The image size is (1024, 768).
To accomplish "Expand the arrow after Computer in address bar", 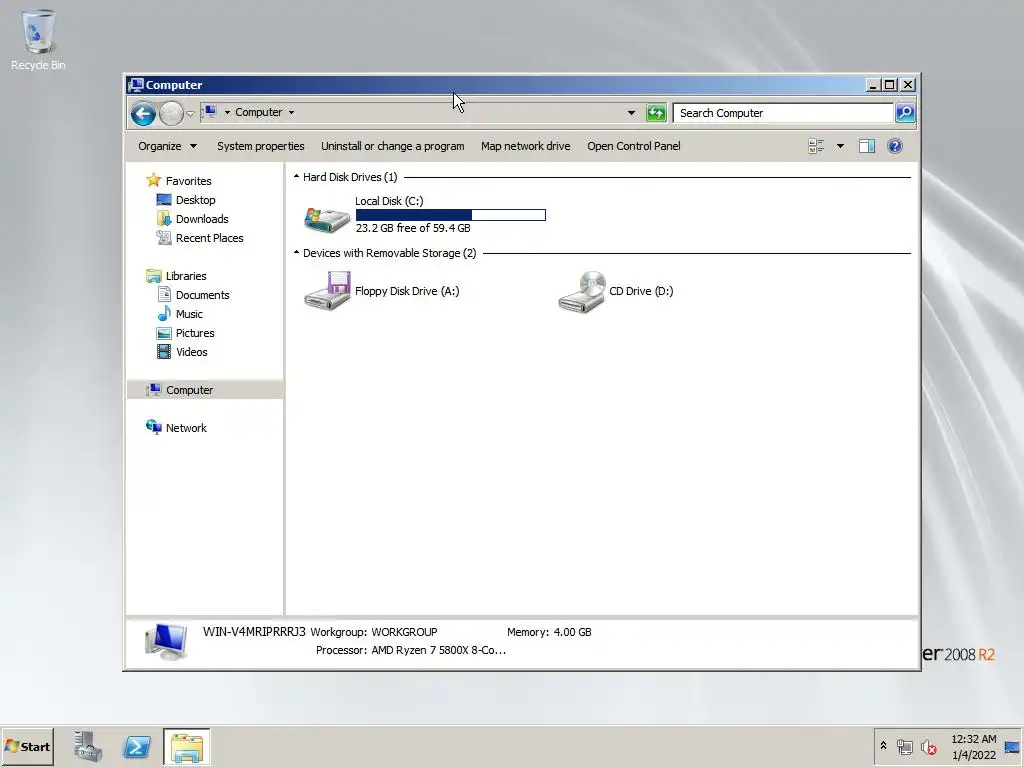I will pyautogui.click(x=291, y=112).
